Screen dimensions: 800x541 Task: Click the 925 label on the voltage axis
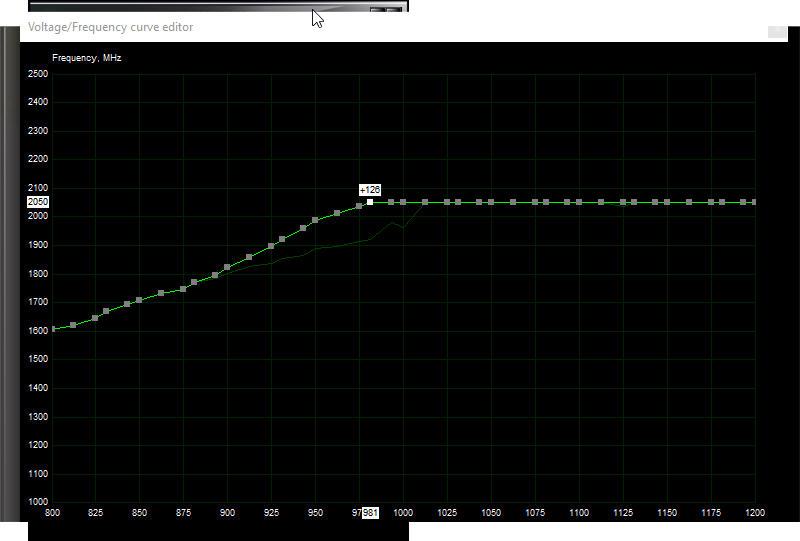click(271, 512)
